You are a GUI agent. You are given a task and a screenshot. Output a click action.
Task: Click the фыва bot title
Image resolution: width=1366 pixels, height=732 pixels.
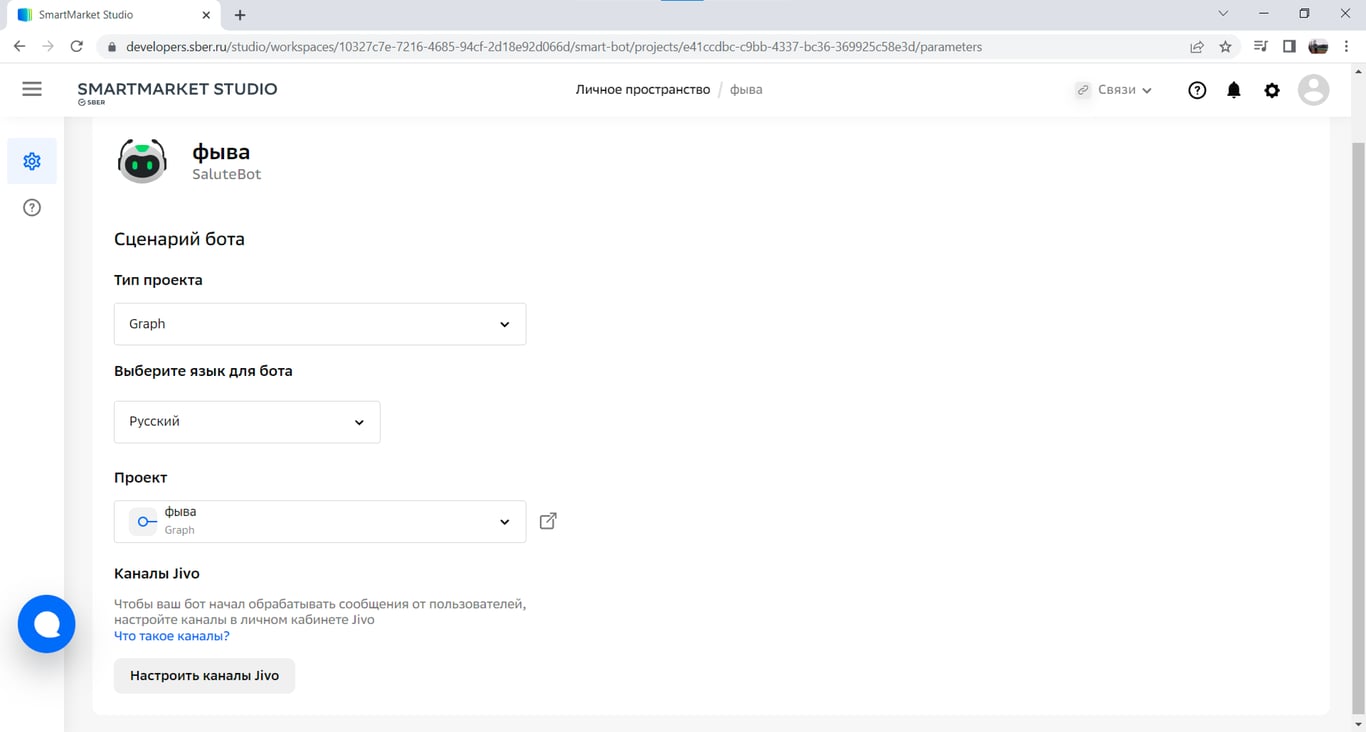[x=221, y=152]
